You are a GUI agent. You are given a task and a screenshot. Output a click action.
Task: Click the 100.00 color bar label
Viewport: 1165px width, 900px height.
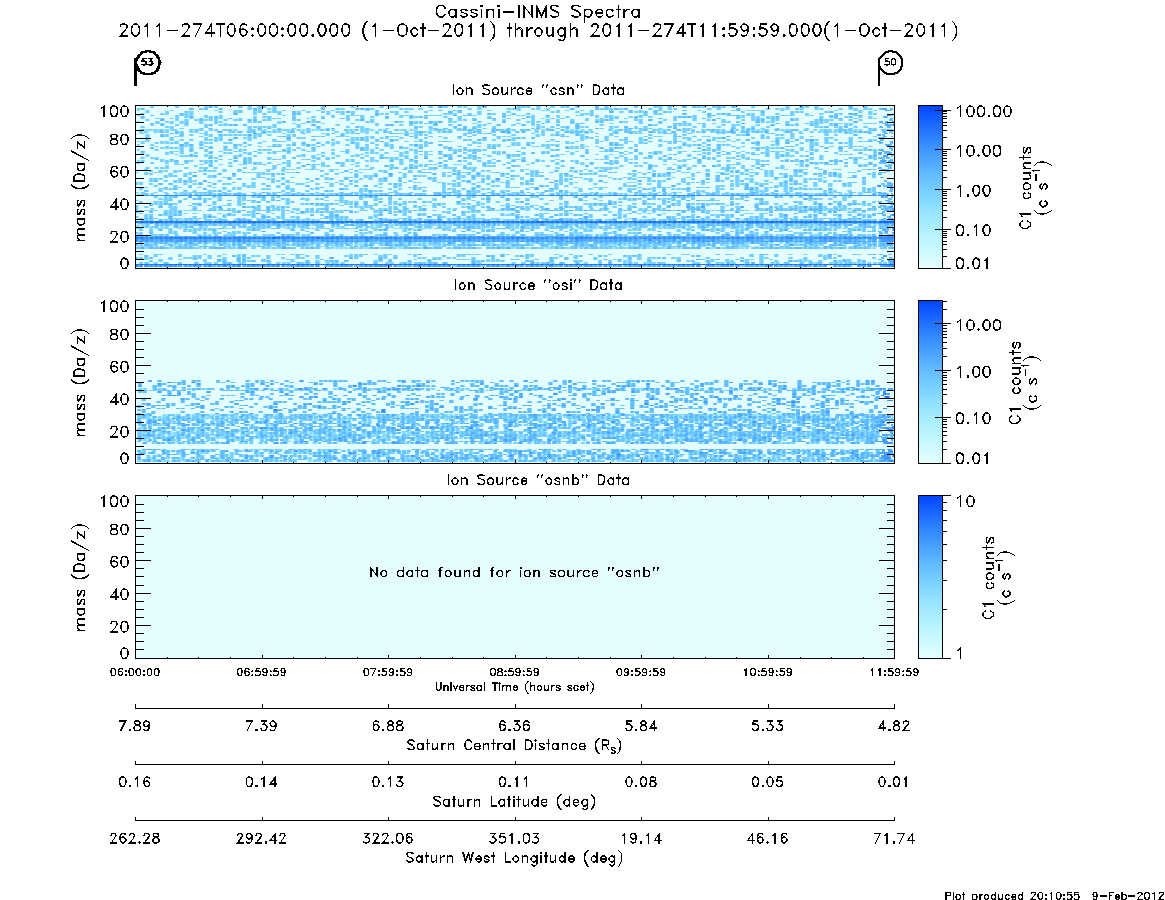[984, 111]
